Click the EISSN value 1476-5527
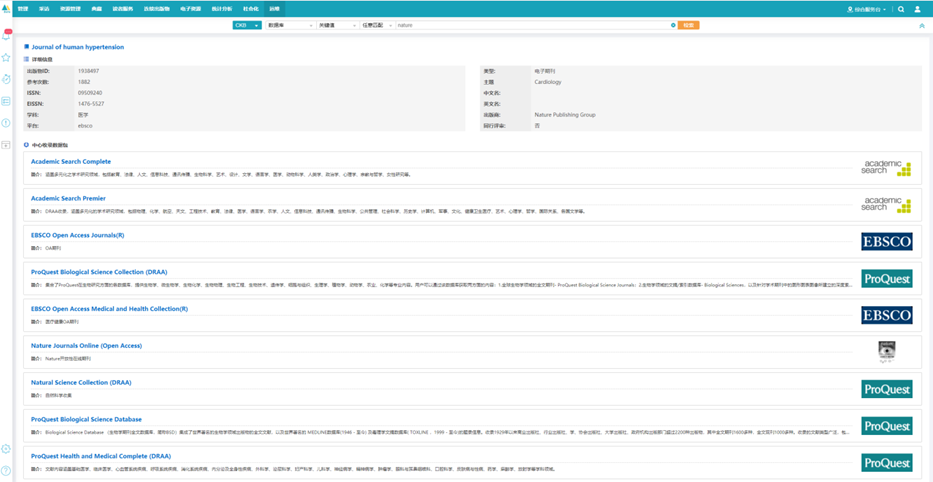This screenshot has width=933, height=482. pyautogui.click(x=91, y=104)
